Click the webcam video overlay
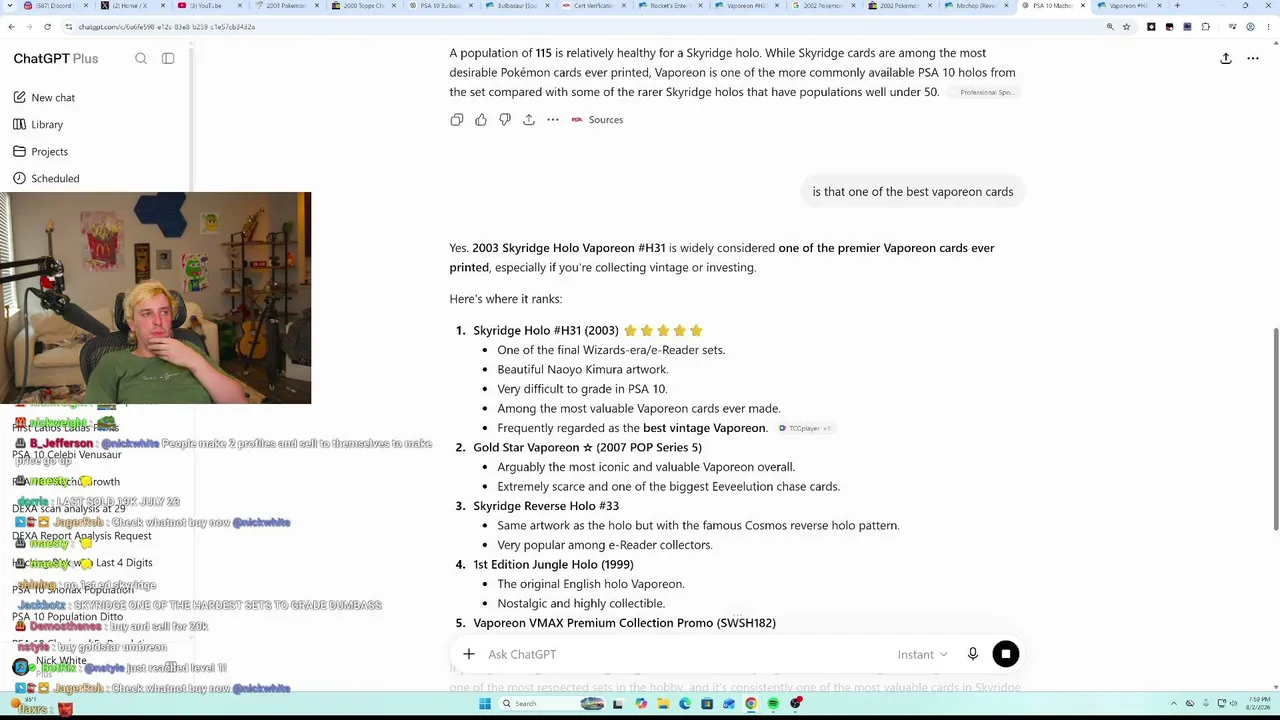1280x720 pixels. click(155, 298)
